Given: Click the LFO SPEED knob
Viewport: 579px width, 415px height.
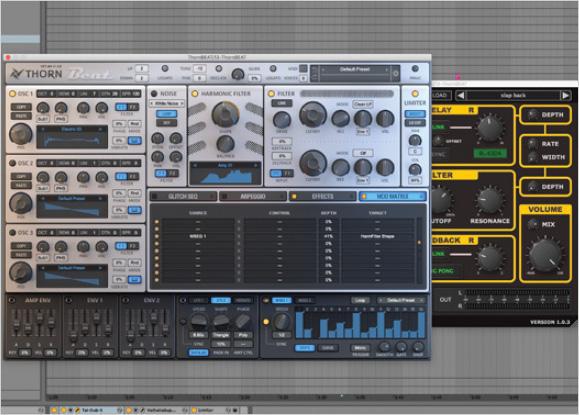Looking at the screenshot, I should click(199, 321).
